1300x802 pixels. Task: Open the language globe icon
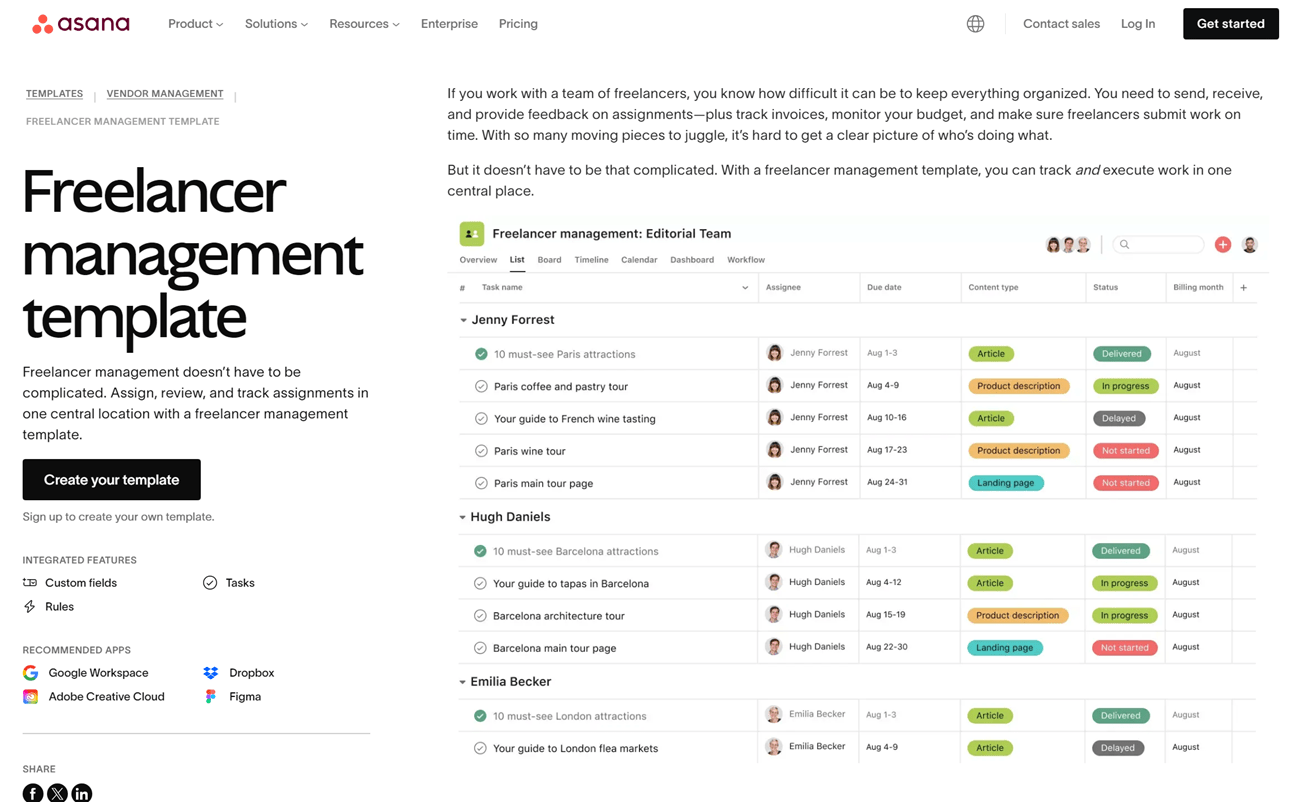coord(975,24)
